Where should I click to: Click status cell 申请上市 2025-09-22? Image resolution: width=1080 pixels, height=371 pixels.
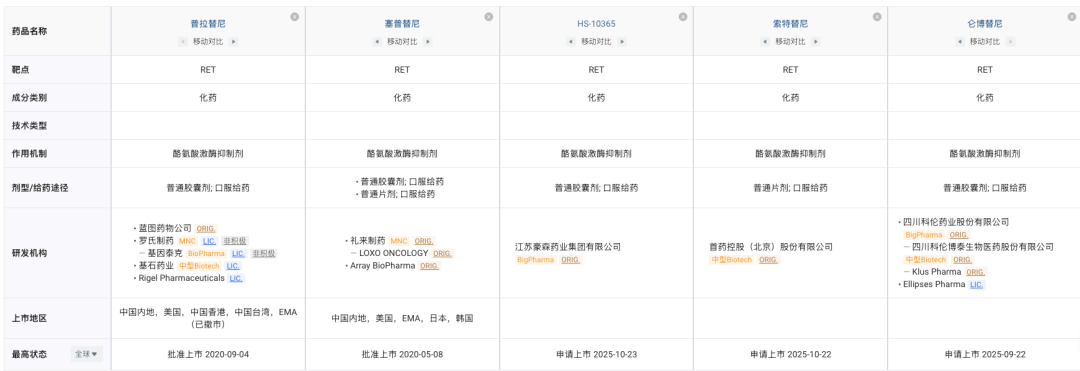pyautogui.click(x=985, y=354)
